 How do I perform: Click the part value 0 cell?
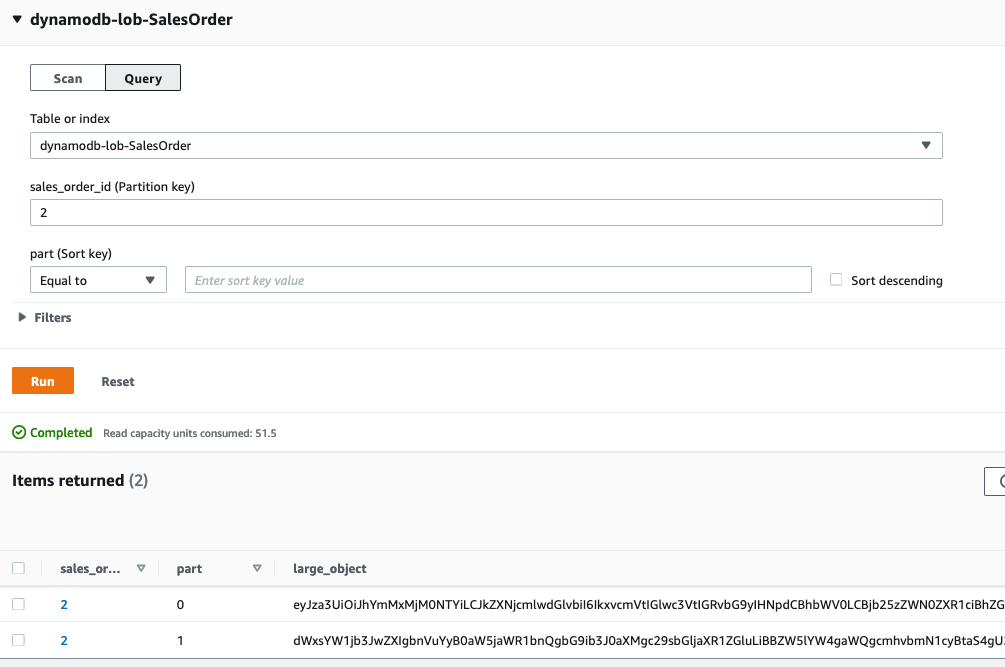tap(180, 604)
